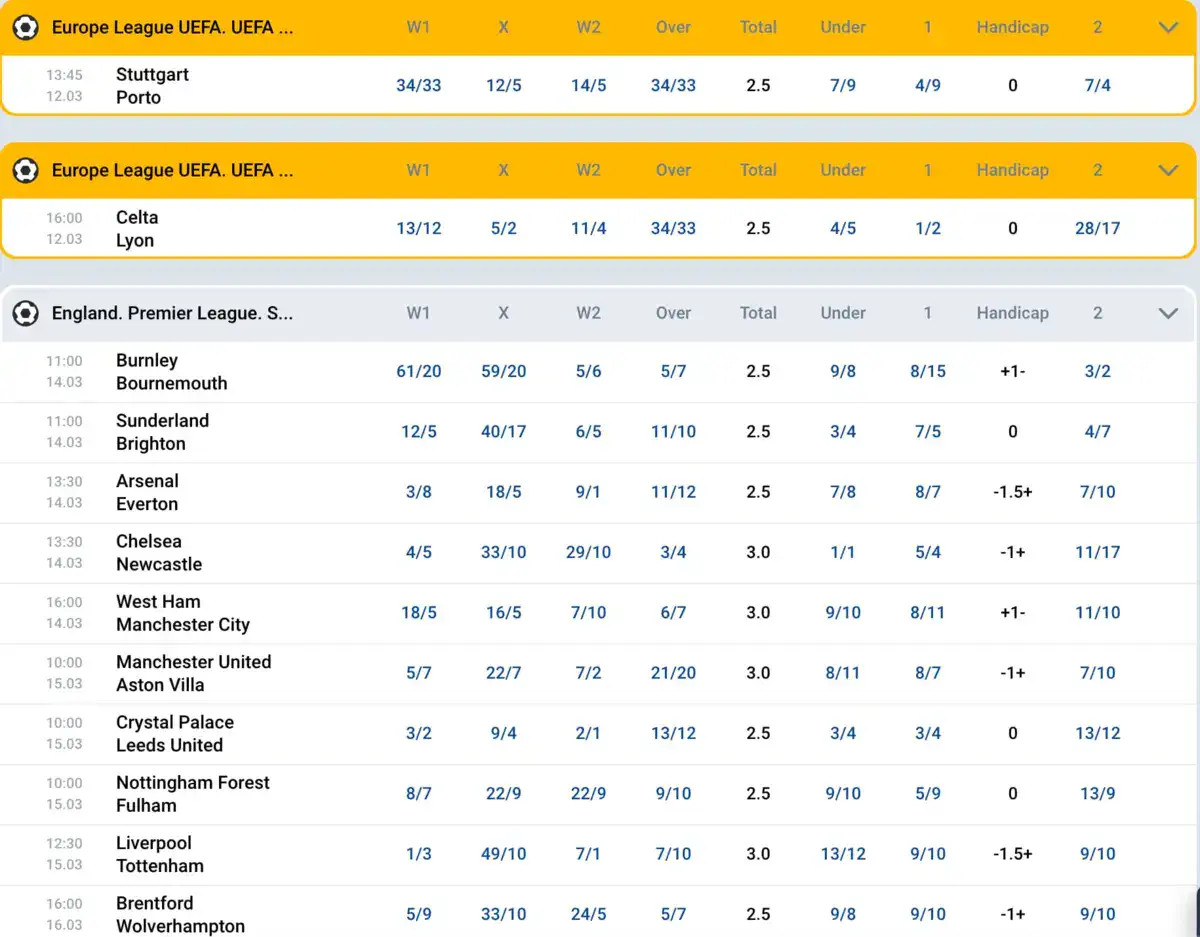The height and width of the screenshot is (937, 1200).
Task: Click the football icon beside England Premier League
Action: click(x=26, y=313)
